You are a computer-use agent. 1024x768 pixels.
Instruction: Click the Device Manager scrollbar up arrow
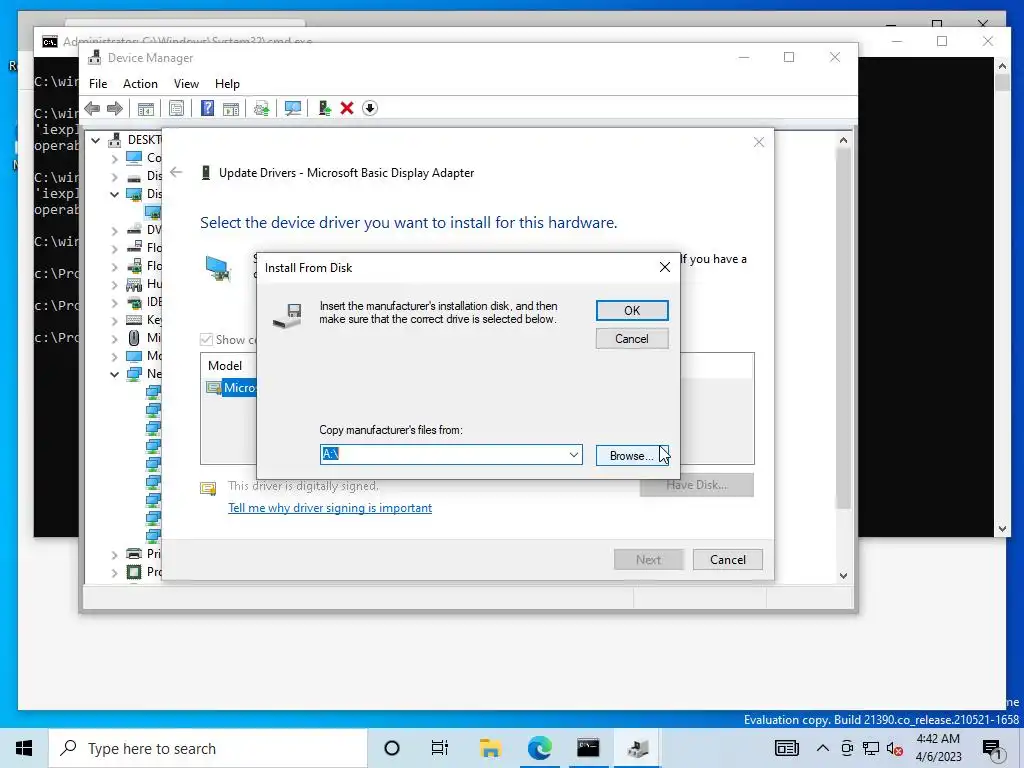[x=843, y=140]
